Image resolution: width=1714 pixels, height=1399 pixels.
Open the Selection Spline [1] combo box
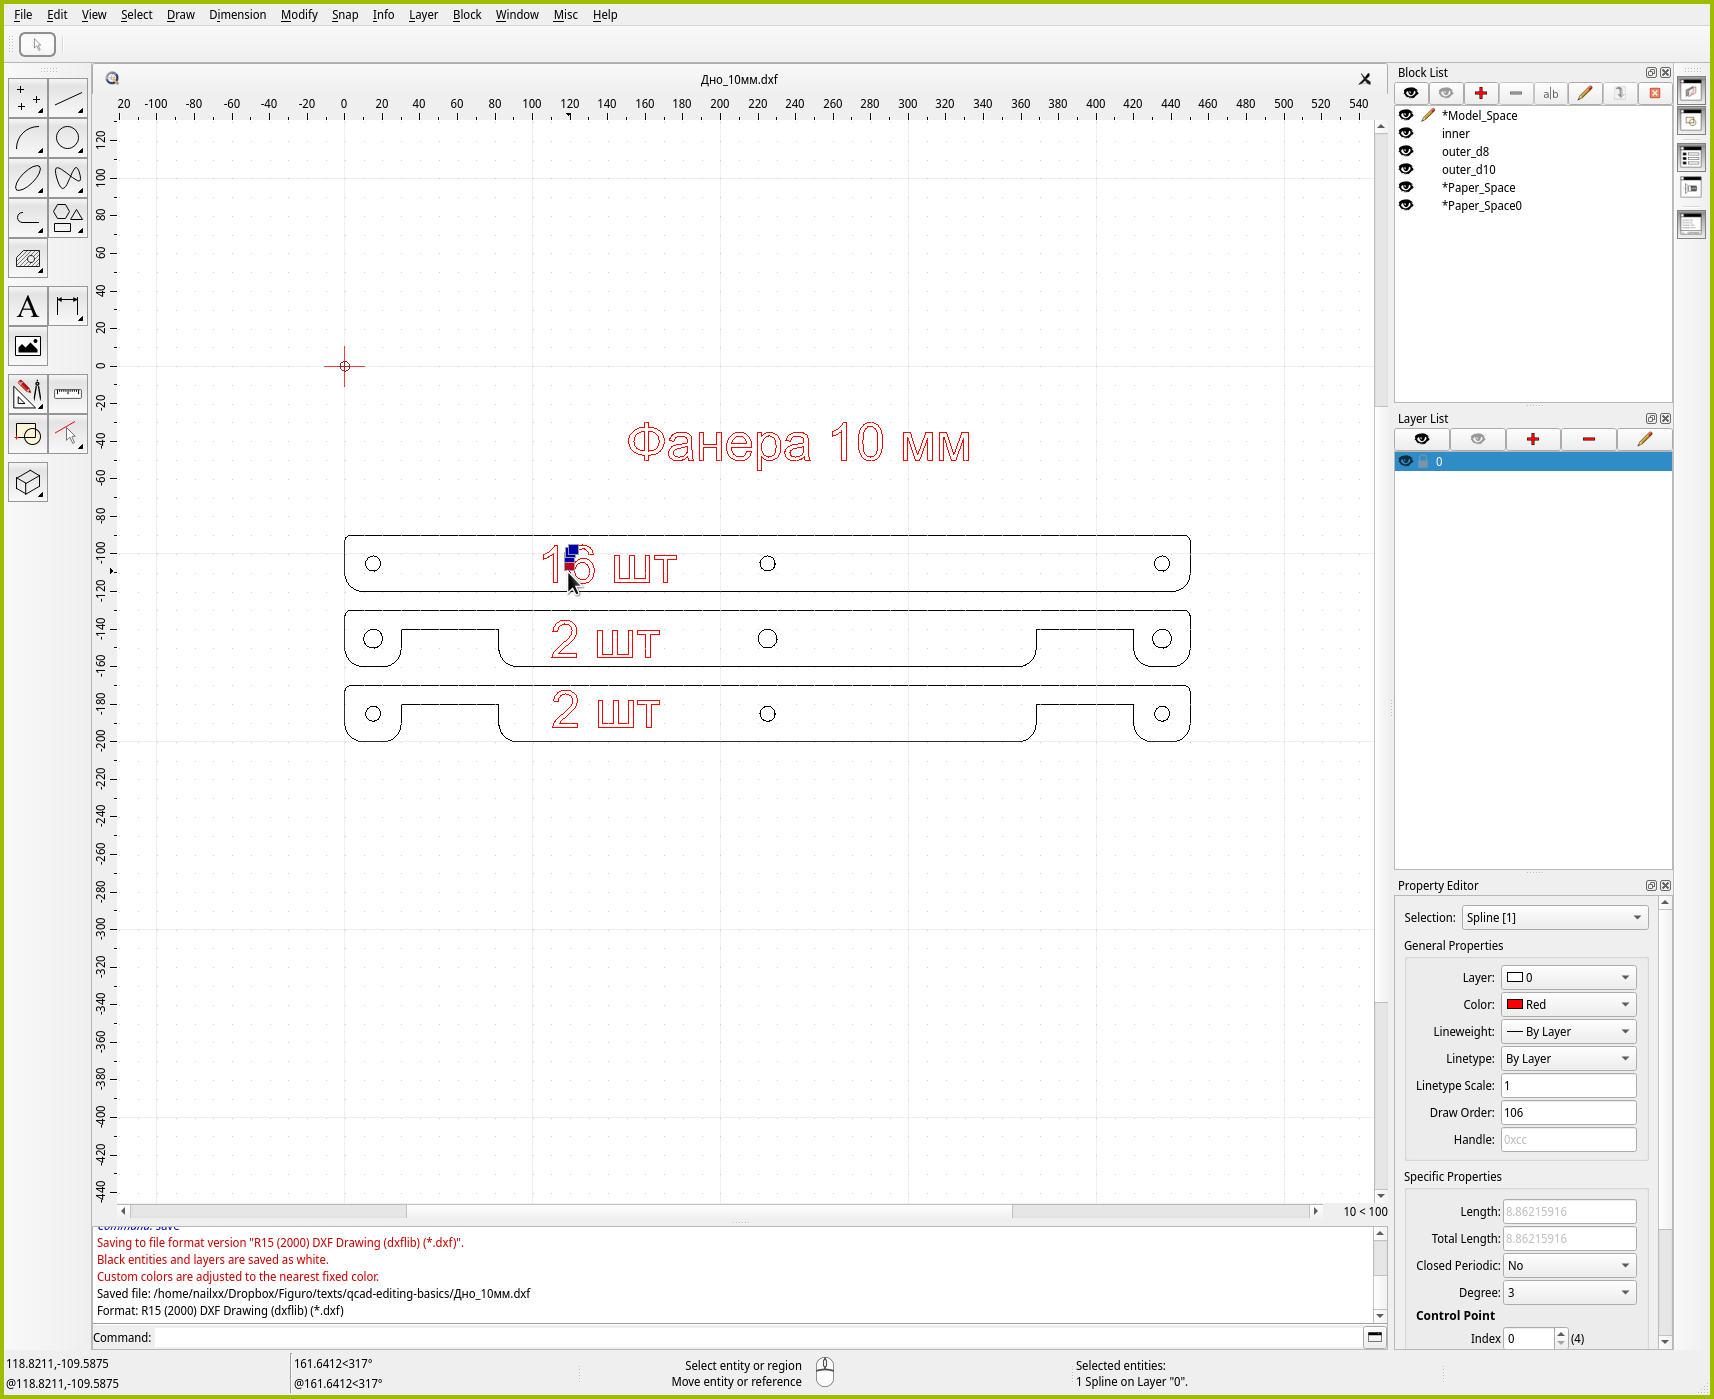click(x=1554, y=917)
